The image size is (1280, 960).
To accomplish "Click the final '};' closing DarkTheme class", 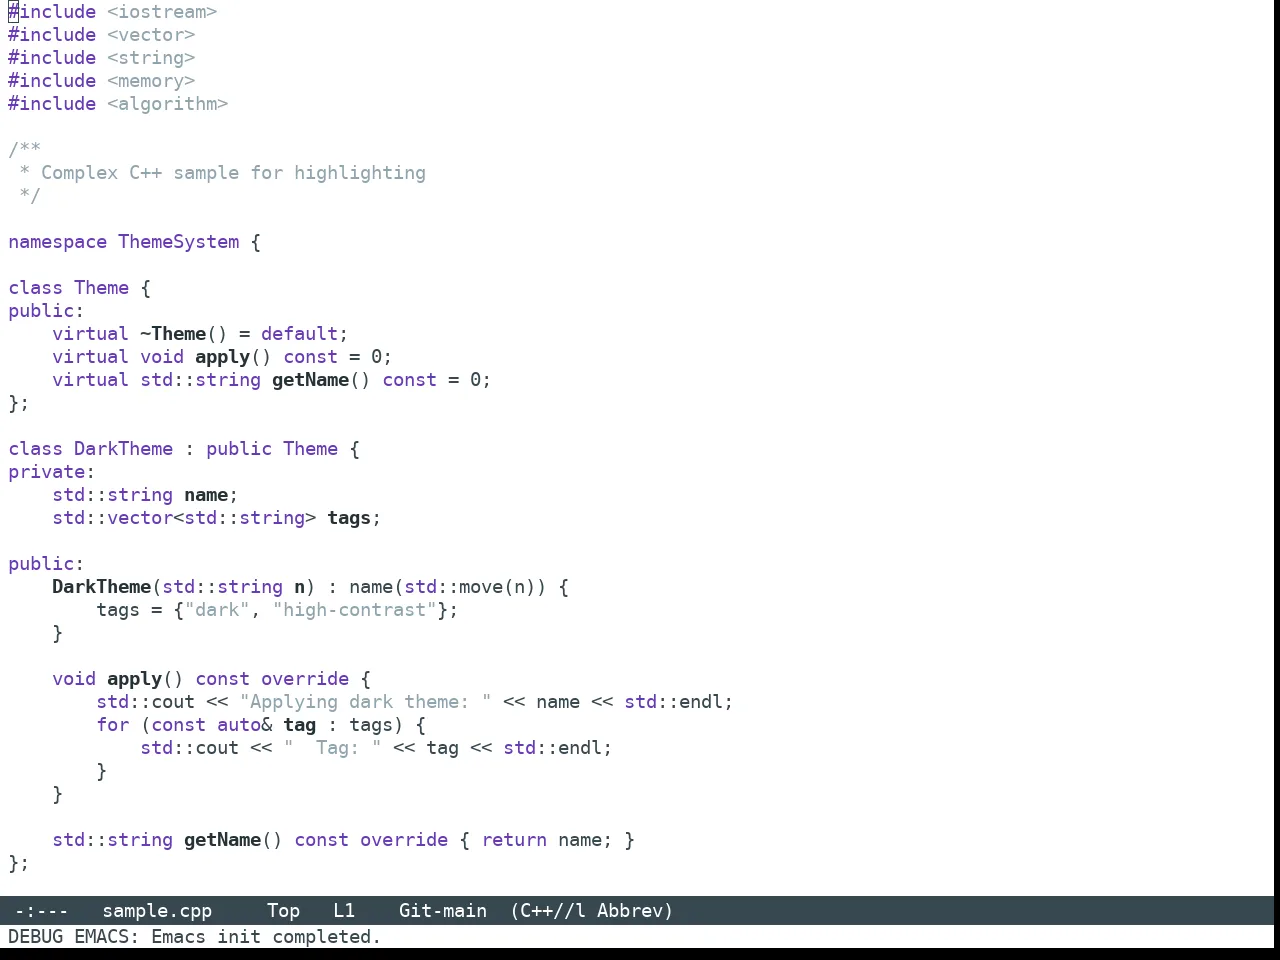I will pyautogui.click(x=19, y=863).
